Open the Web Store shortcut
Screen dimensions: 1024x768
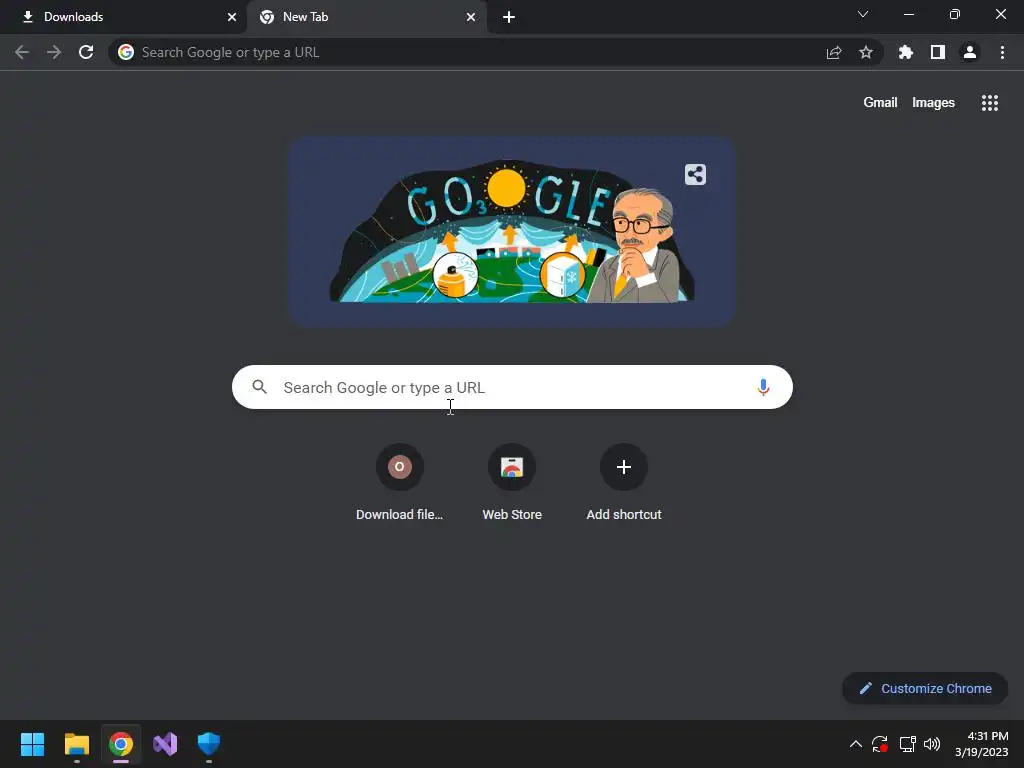click(512, 467)
